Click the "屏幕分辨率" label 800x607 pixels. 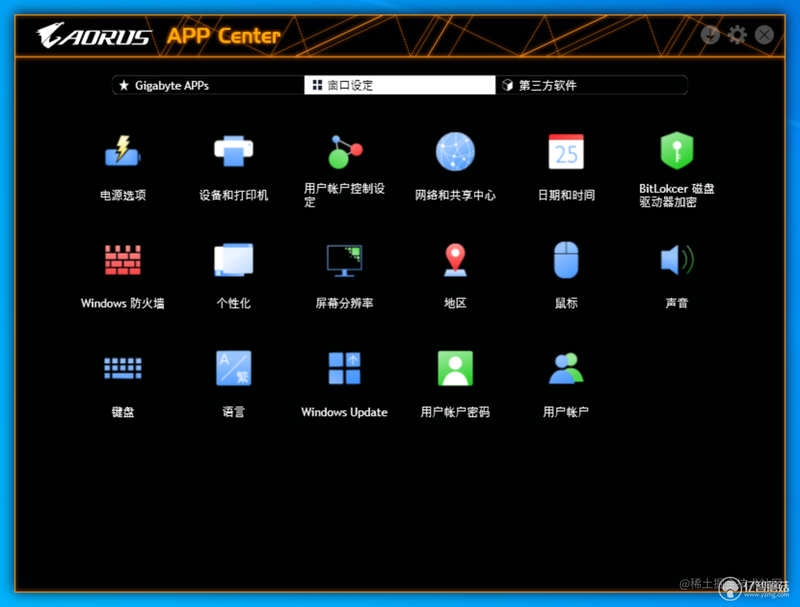click(344, 304)
